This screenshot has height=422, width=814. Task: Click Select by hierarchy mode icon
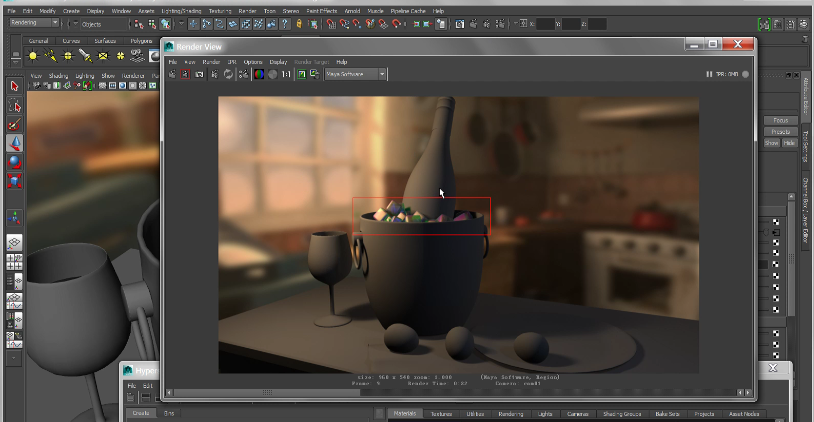[139, 24]
